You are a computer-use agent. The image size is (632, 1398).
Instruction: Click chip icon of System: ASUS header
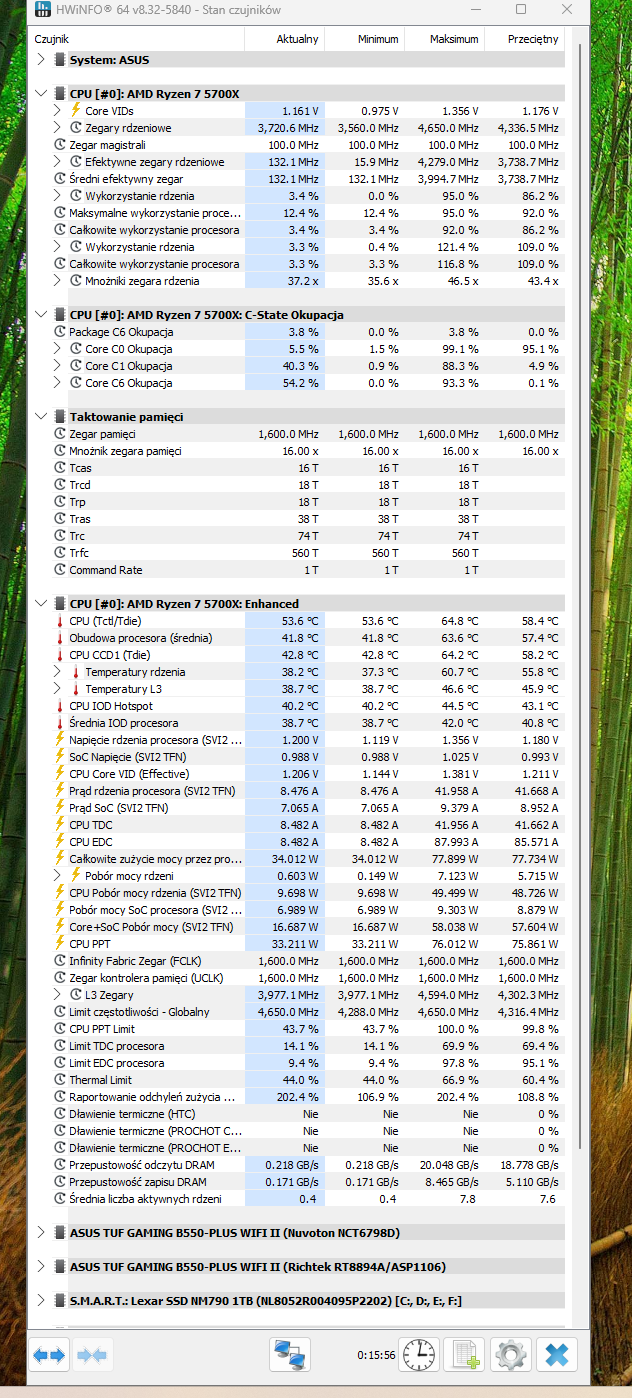(60, 60)
